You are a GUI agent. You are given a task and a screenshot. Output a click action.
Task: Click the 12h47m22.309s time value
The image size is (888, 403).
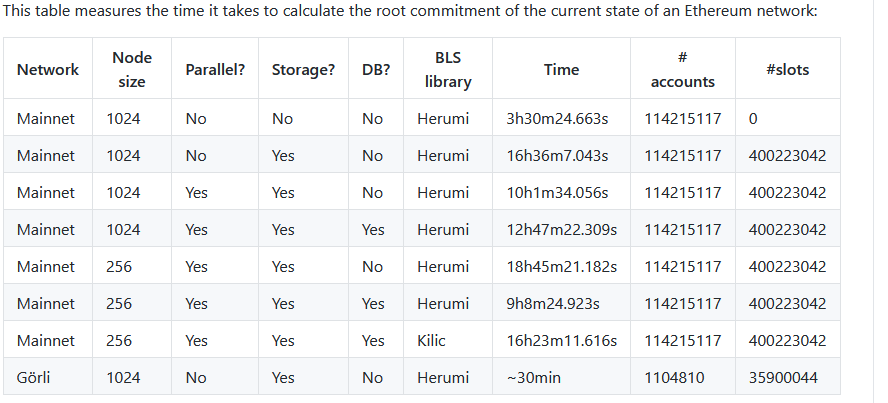point(562,230)
